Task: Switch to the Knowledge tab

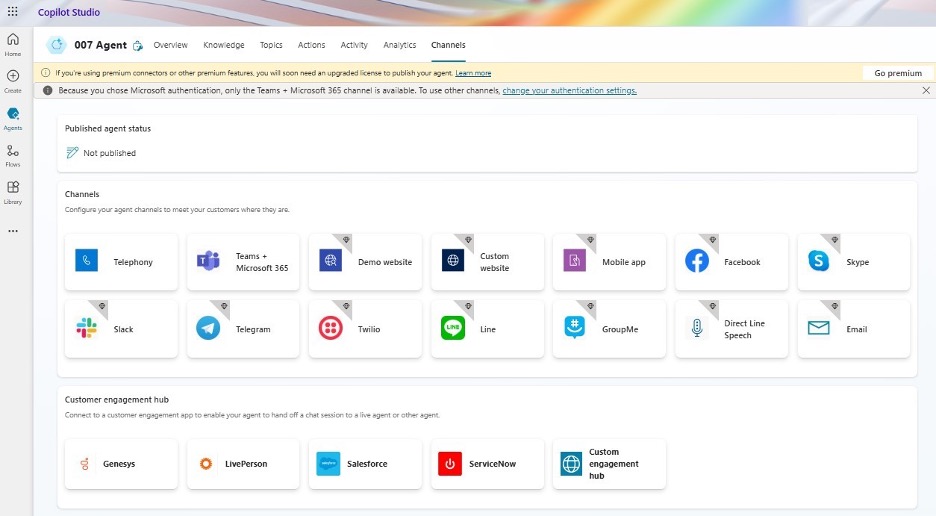Action: [x=224, y=45]
